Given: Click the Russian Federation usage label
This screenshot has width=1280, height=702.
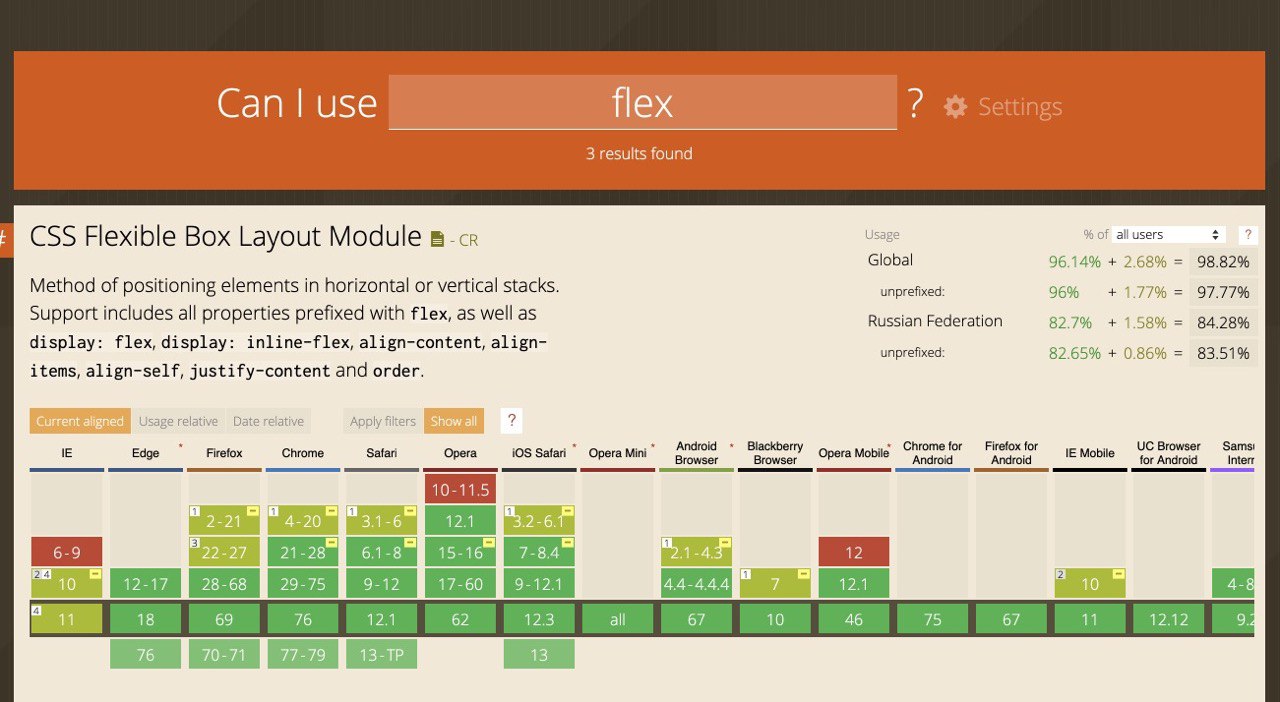Looking at the screenshot, I should point(935,321).
